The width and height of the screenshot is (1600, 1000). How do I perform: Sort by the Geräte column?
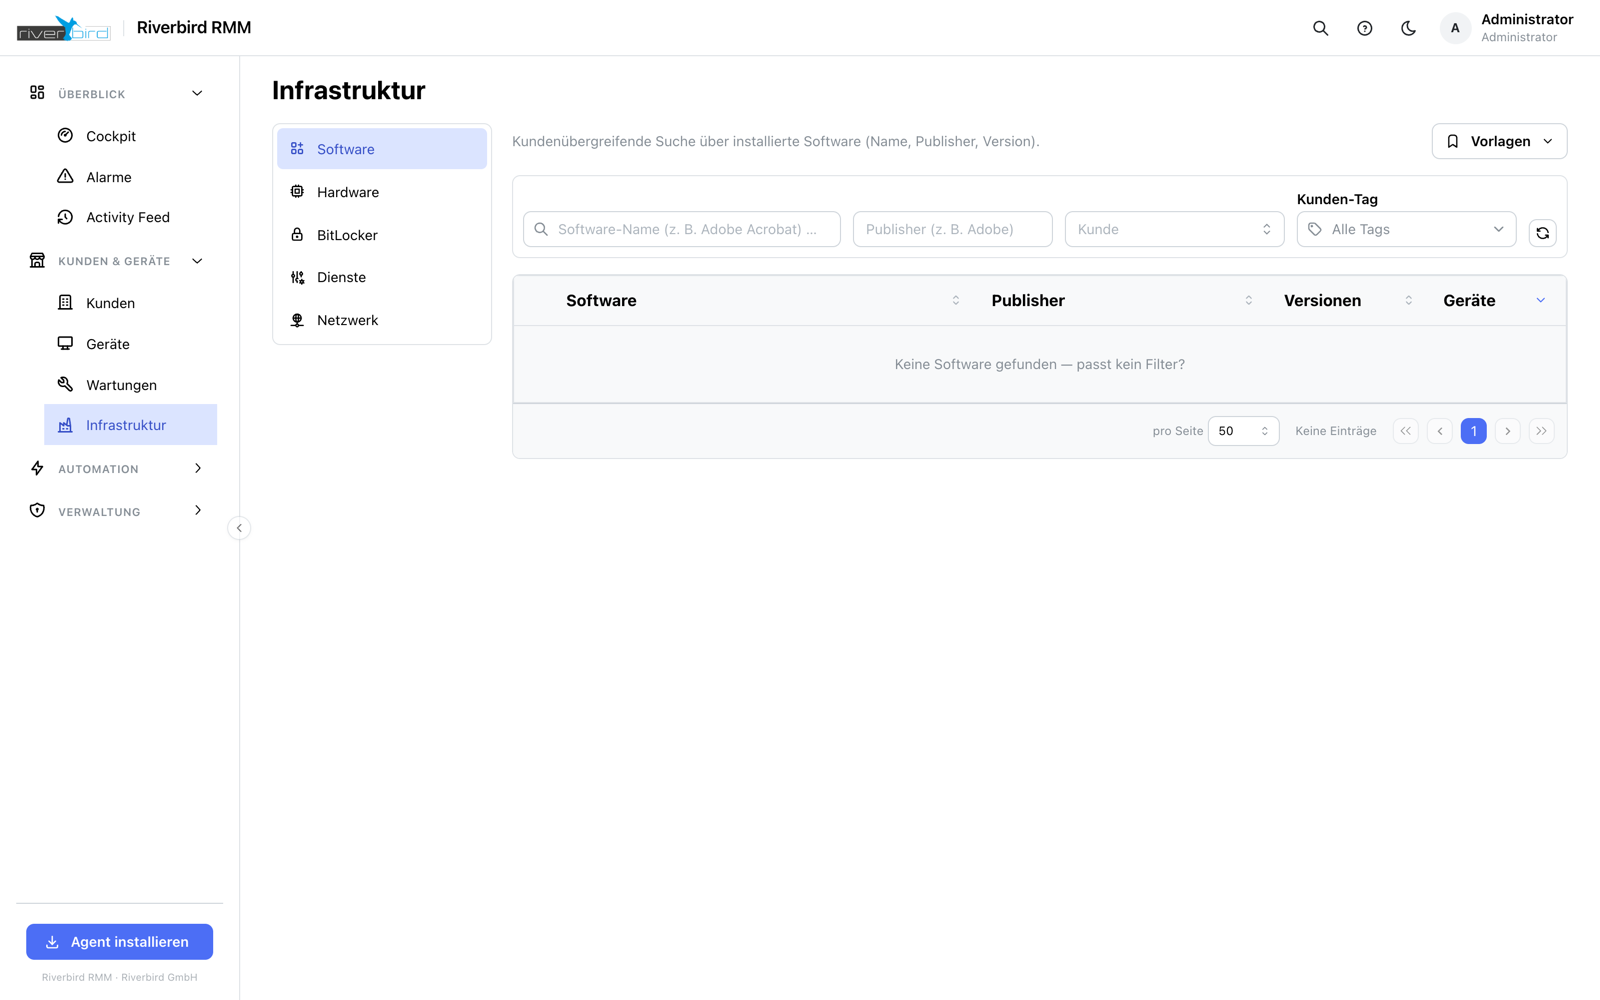point(1494,301)
